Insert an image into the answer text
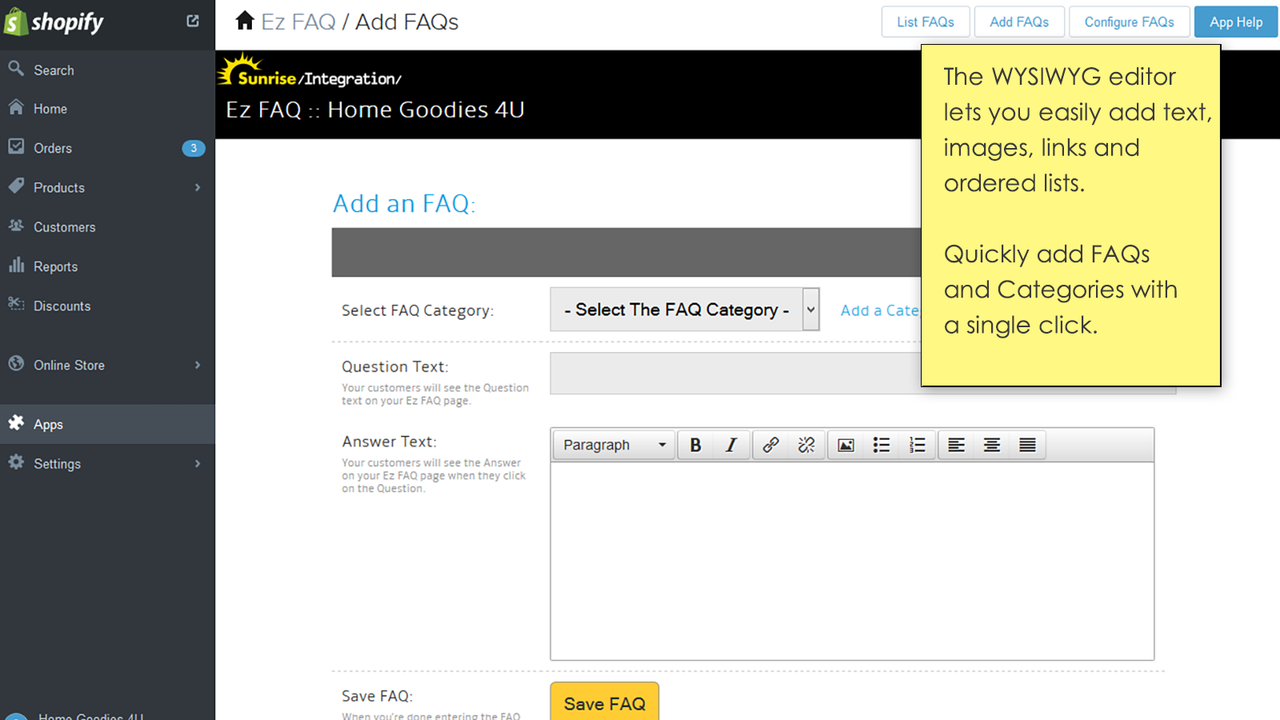Screen dimensions: 1280x720 coord(845,444)
